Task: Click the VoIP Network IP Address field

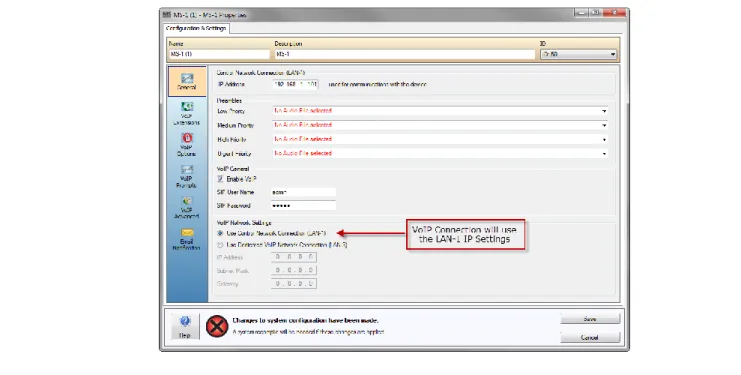Action: 294,257
